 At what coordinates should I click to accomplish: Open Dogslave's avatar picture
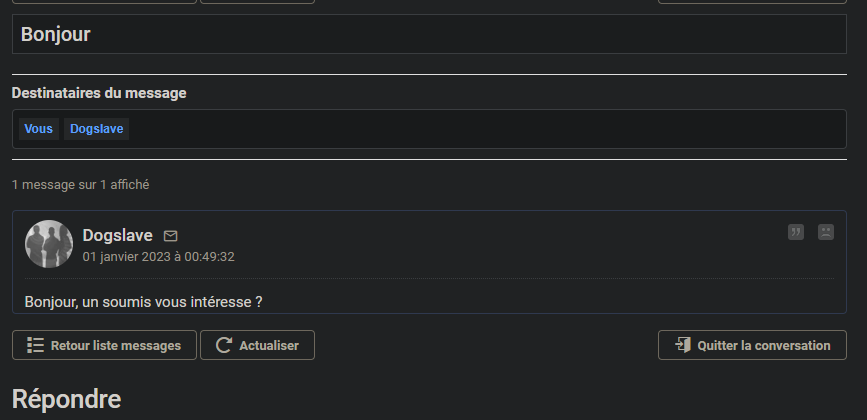pos(49,244)
